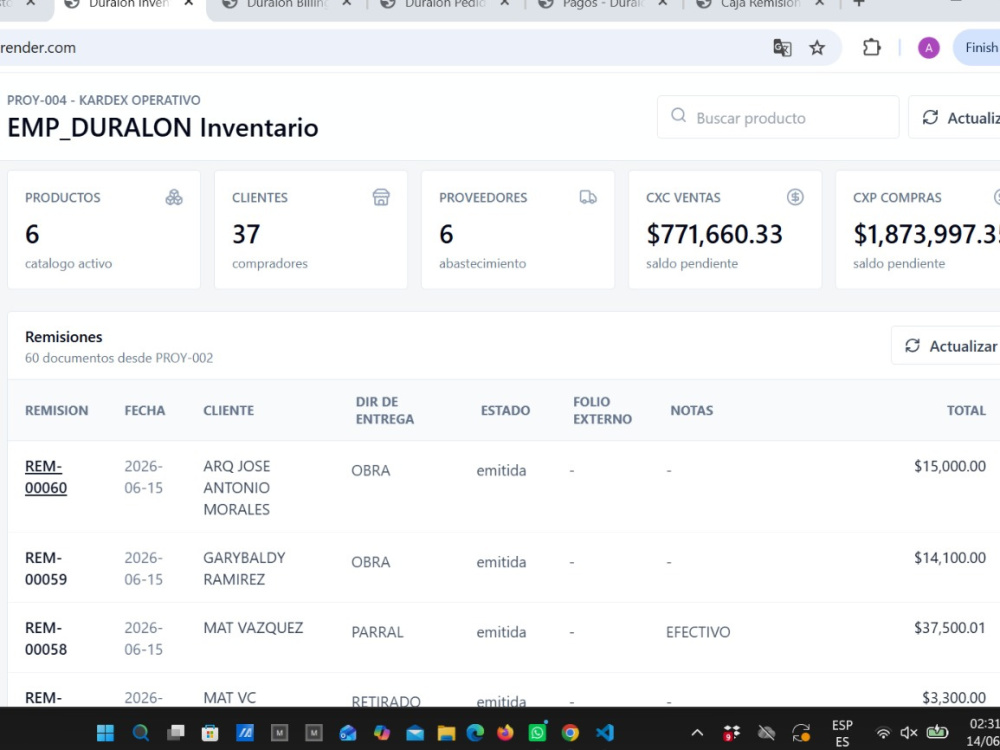Click the Productos card cubes icon

pyautogui.click(x=173, y=198)
